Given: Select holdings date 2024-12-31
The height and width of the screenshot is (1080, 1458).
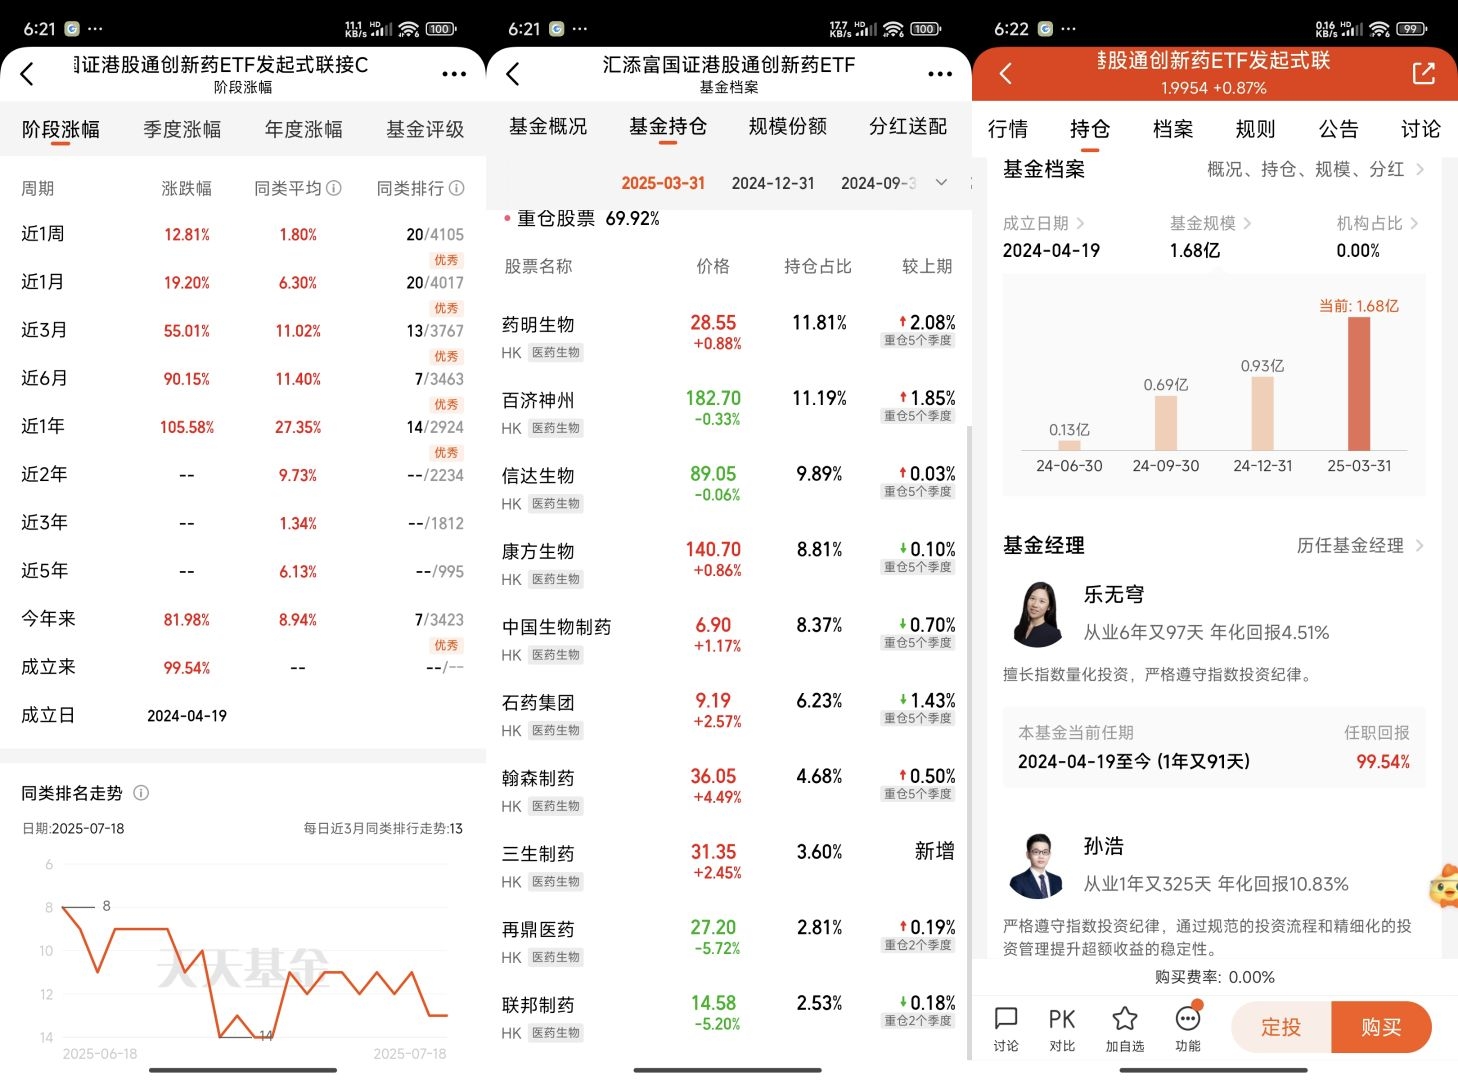Looking at the screenshot, I should (773, 183).
